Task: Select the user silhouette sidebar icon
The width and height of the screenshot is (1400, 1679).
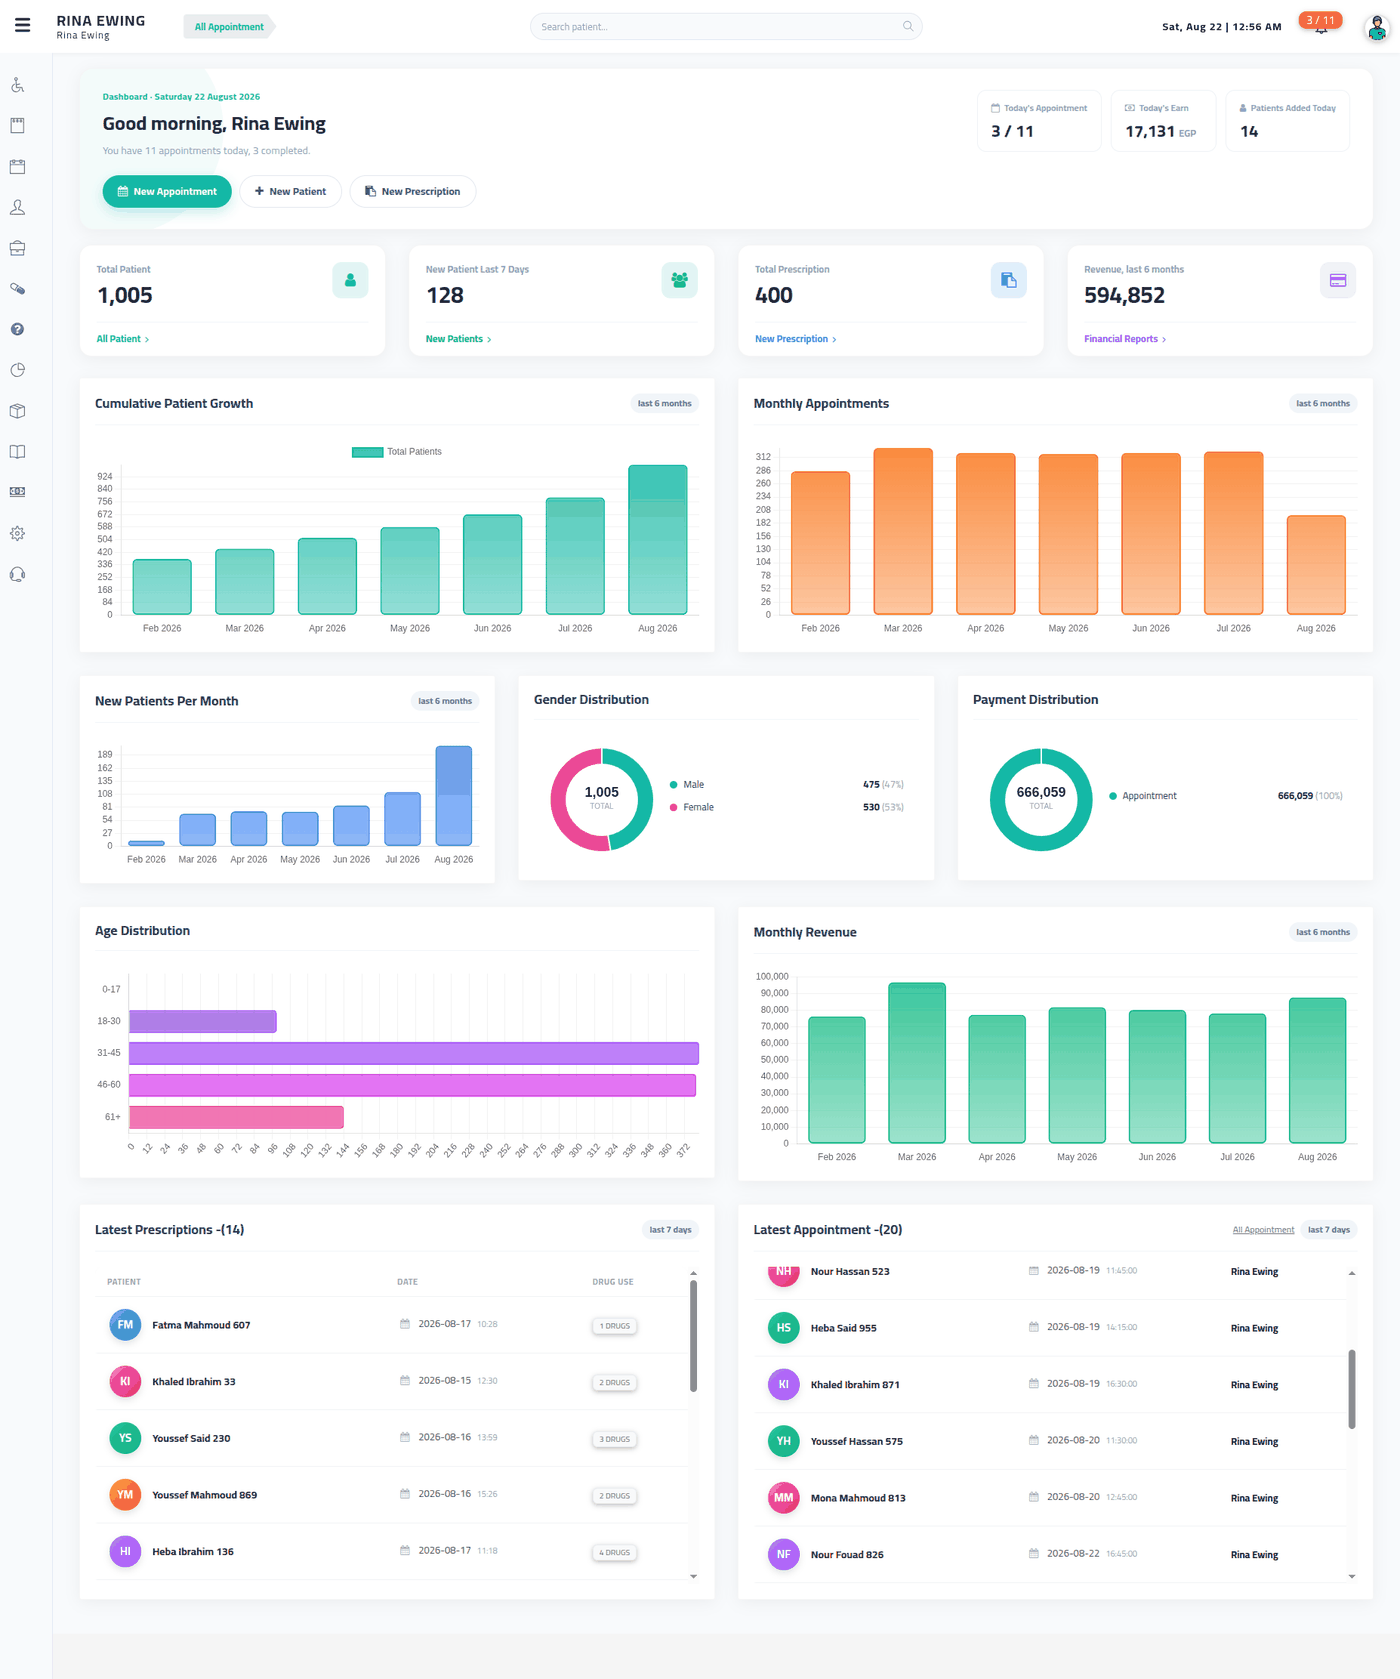Action: 17,207
